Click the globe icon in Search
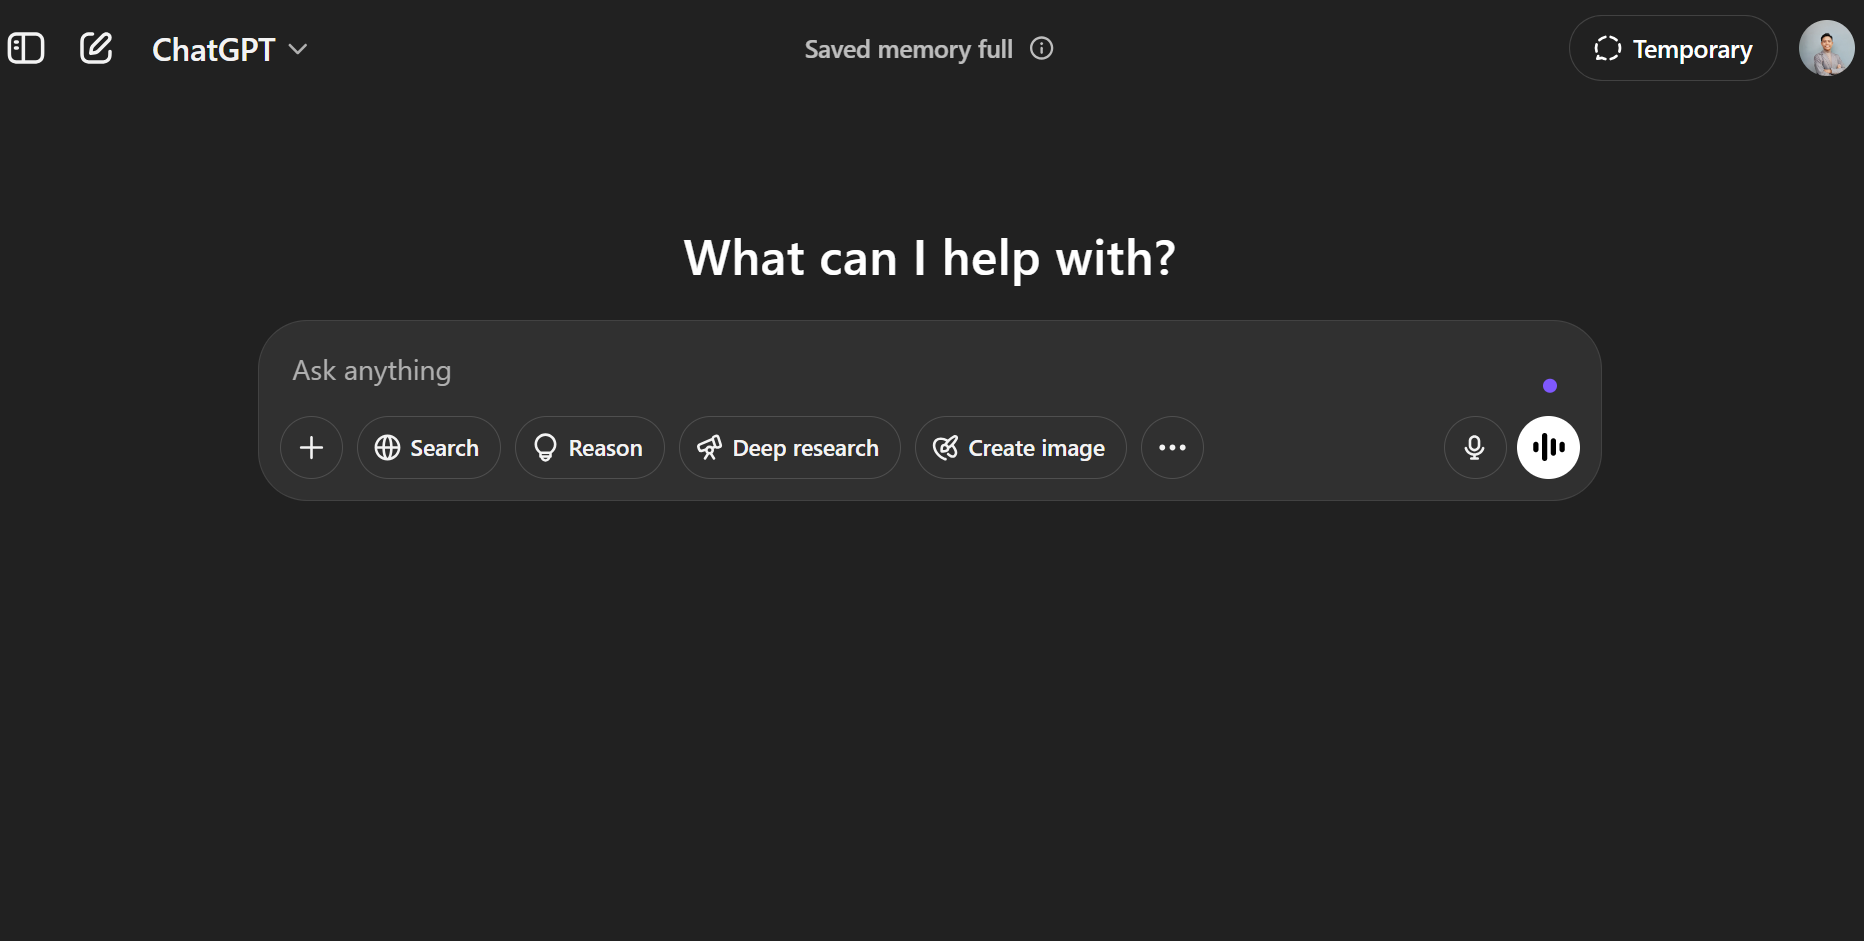This screenshot has width=1864, height=941. (x=387, y=447)
